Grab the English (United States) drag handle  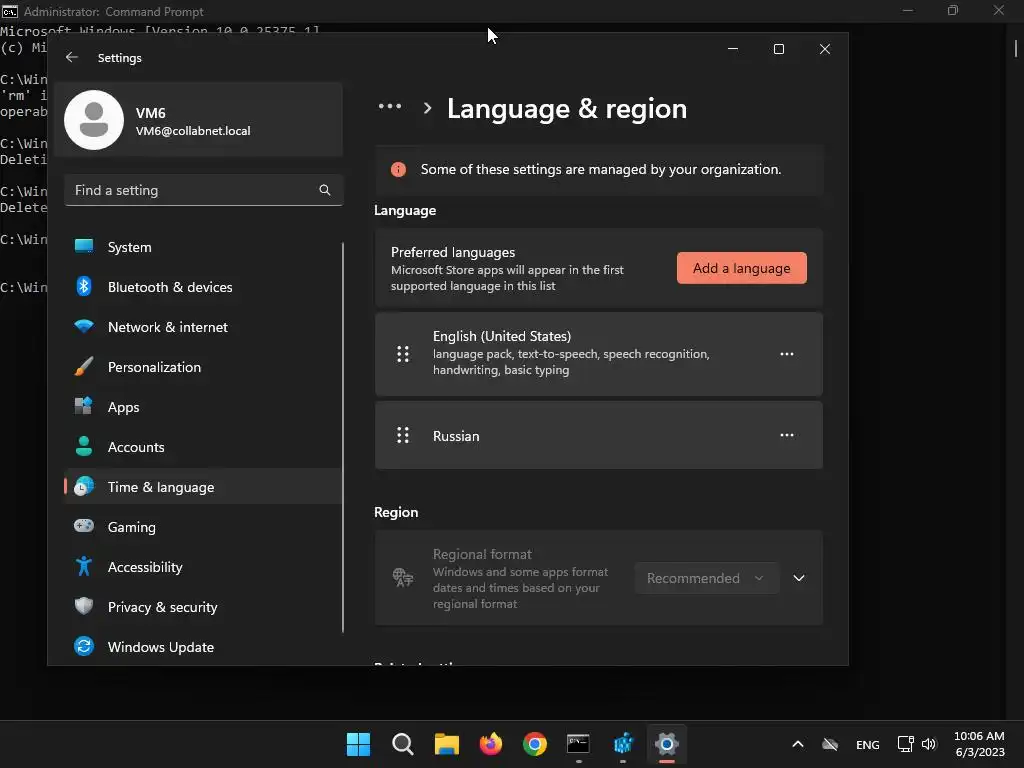pyautogui.click(x=403, y=354)
